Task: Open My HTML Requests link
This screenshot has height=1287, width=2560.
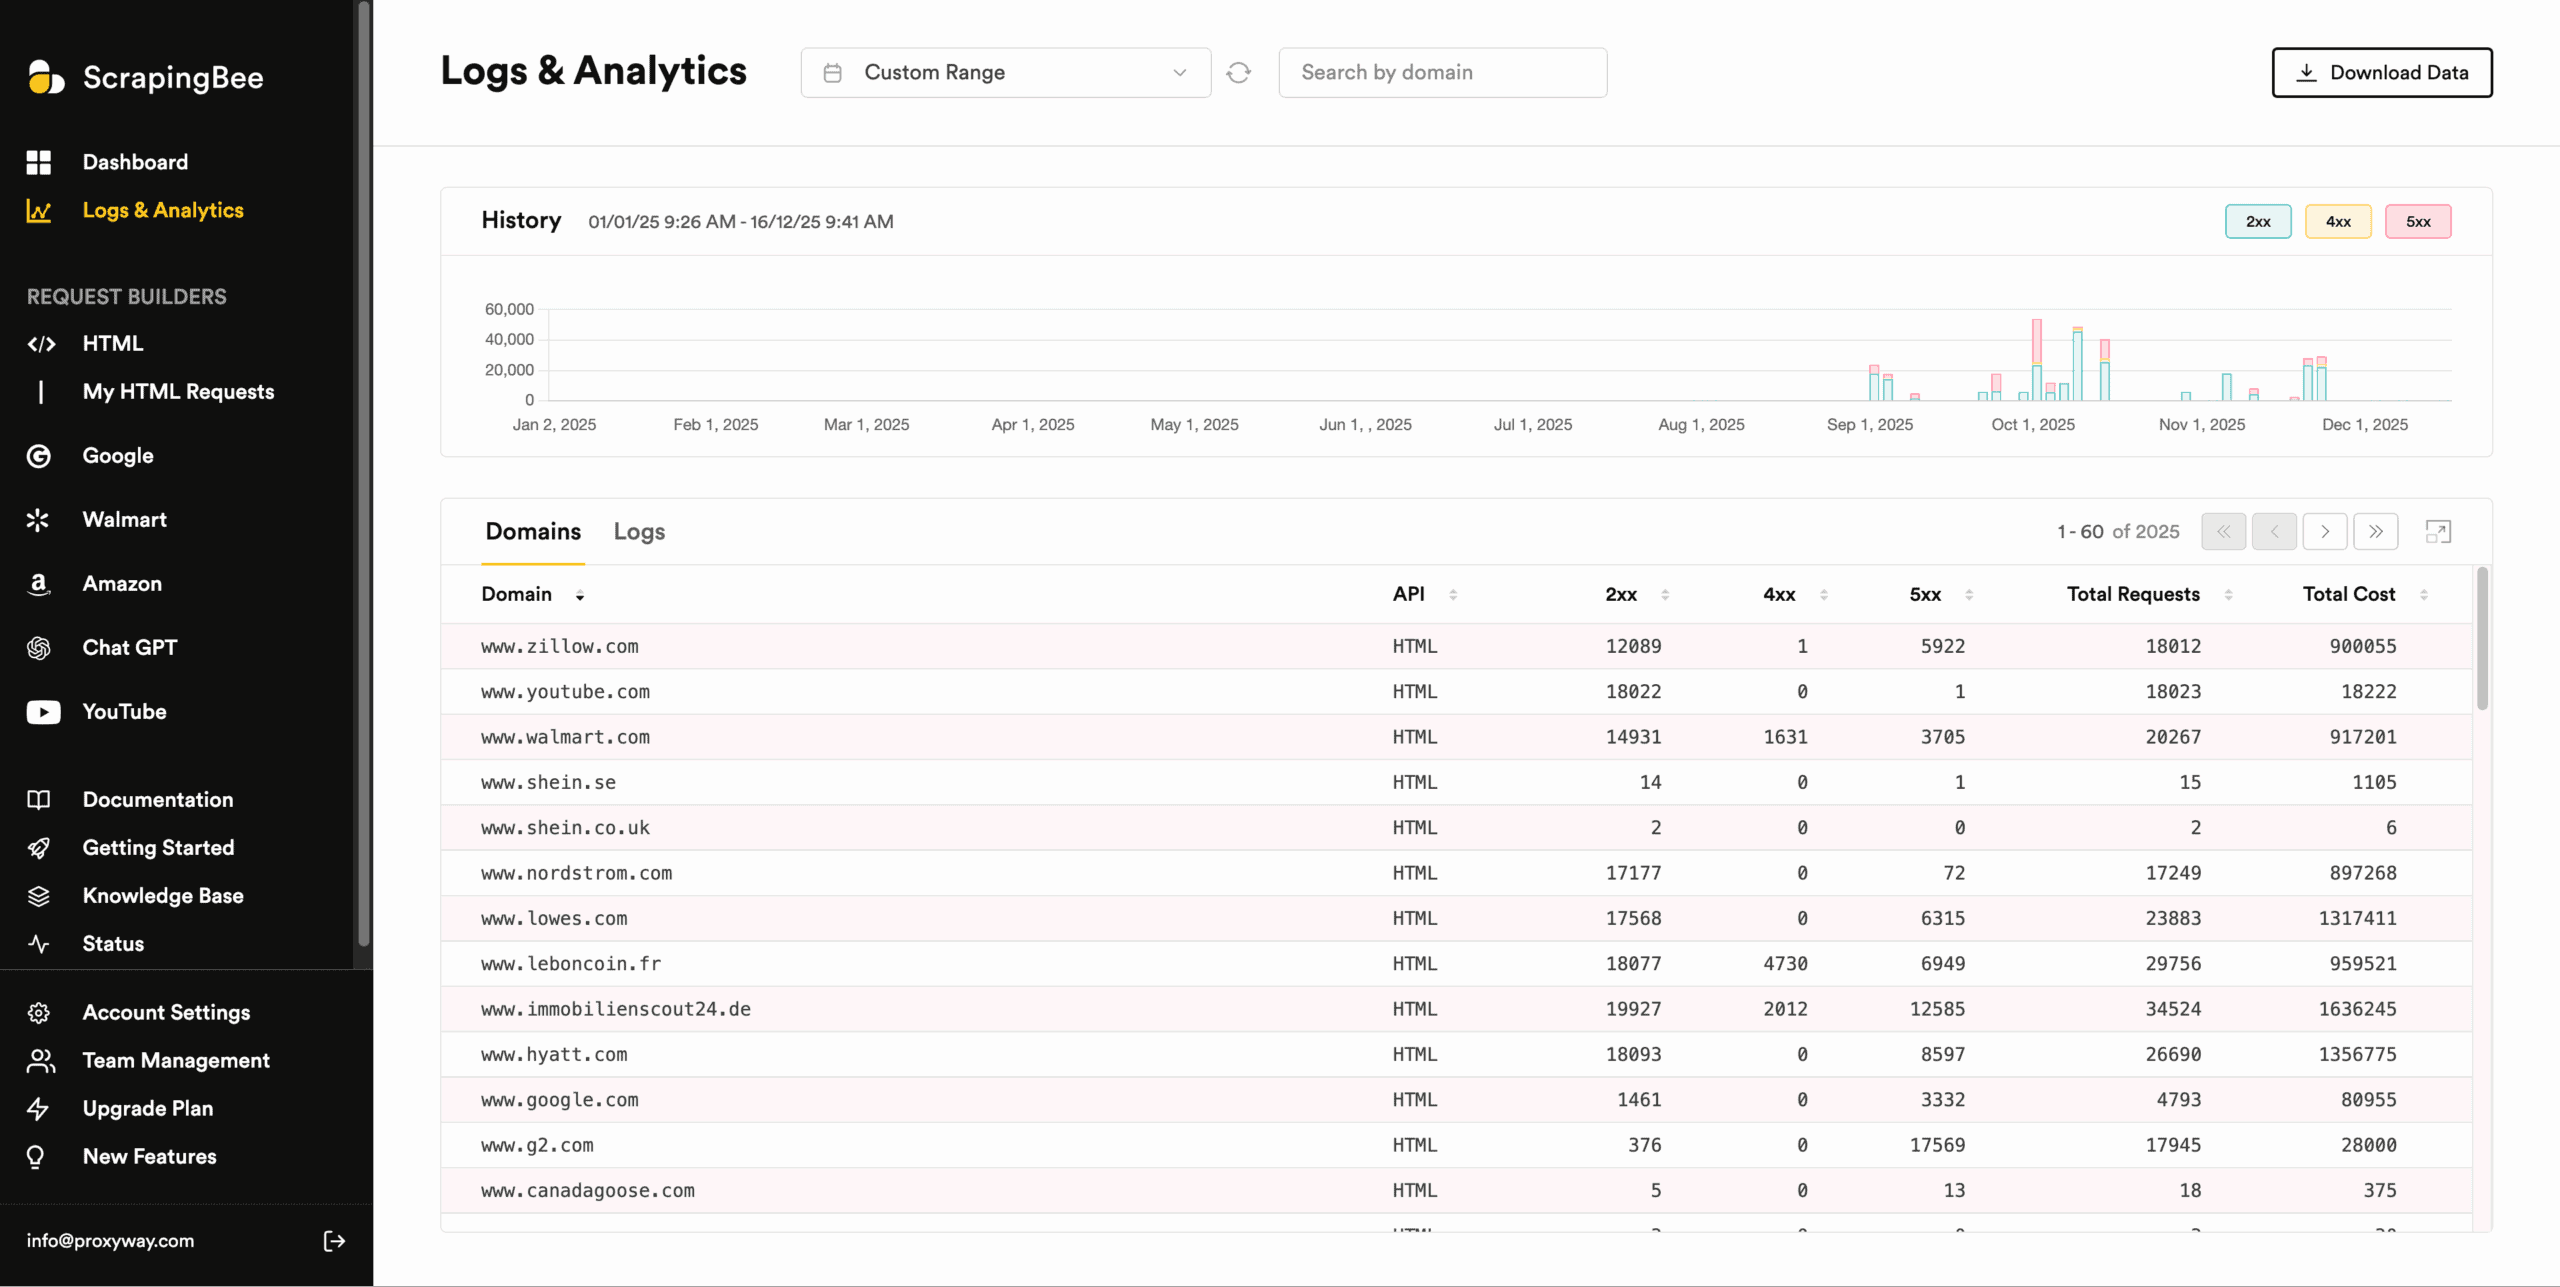Action: [178, 392]
